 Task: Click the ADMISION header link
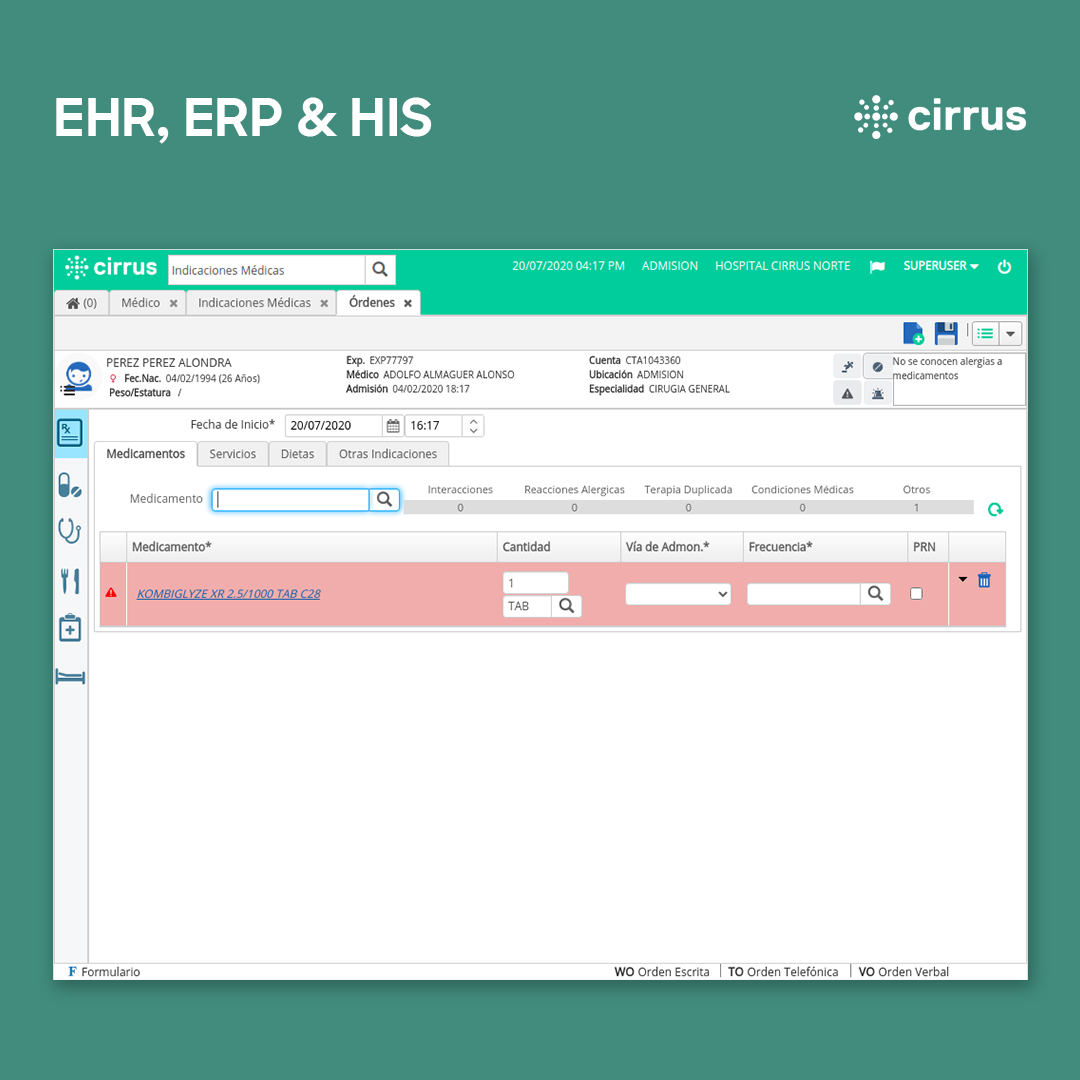pyautogui.click(x=669, y=266)
